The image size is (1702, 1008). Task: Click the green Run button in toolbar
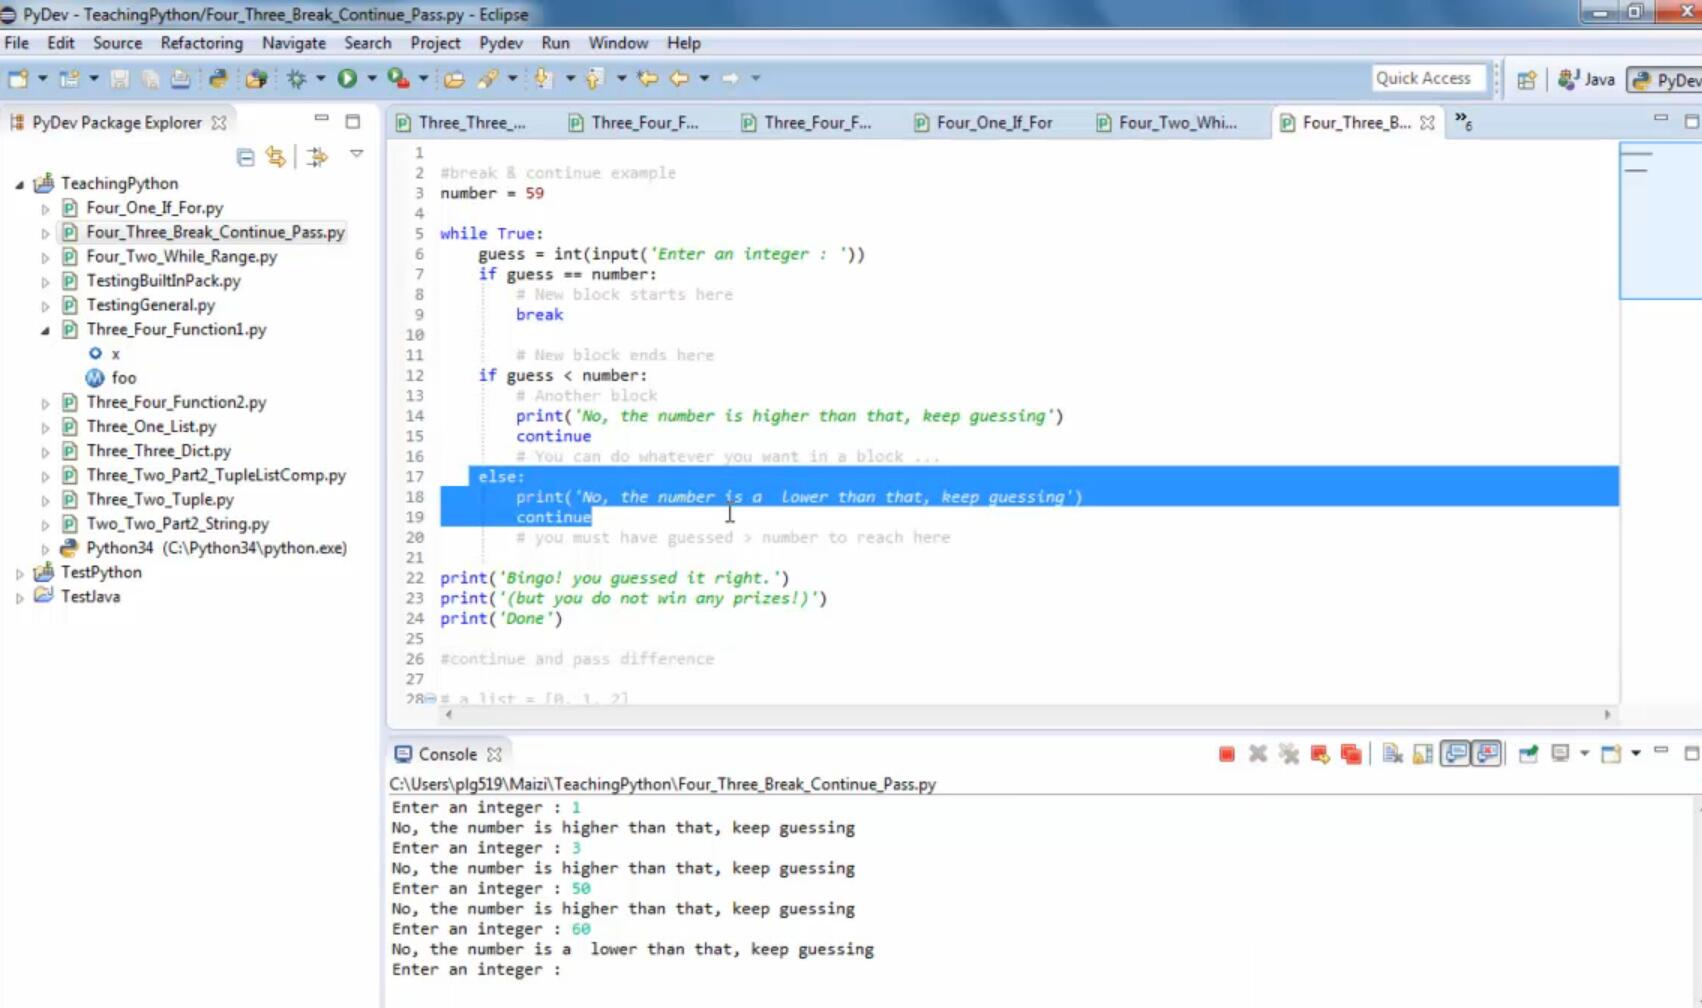(347, 78)
